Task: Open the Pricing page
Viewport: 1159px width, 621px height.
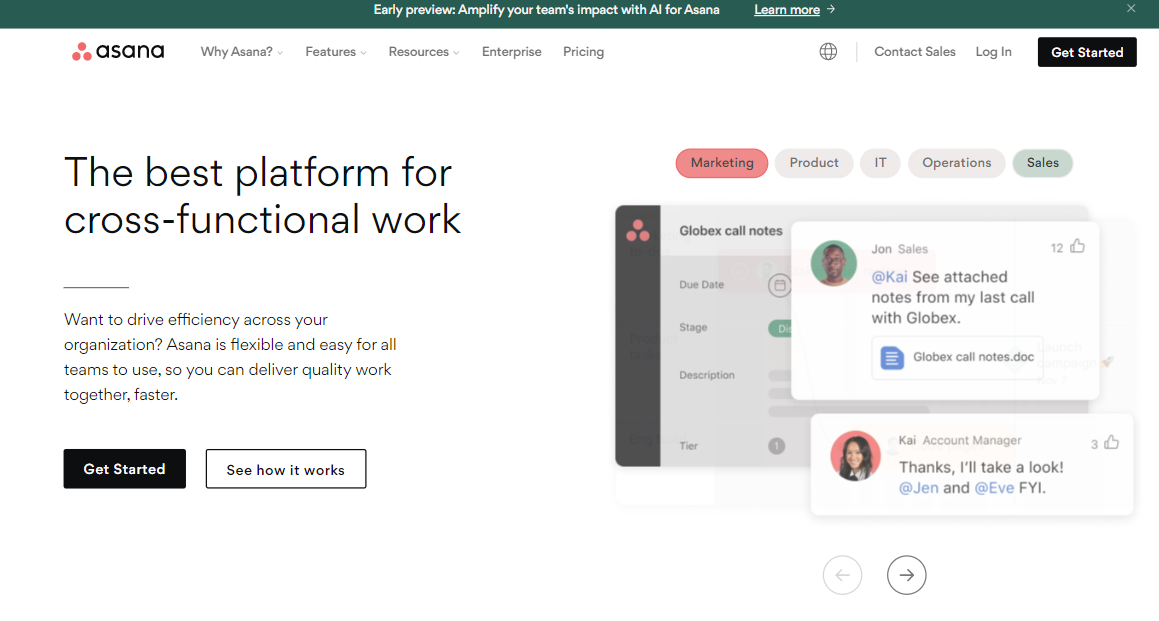Action: (x=583, y=52)
